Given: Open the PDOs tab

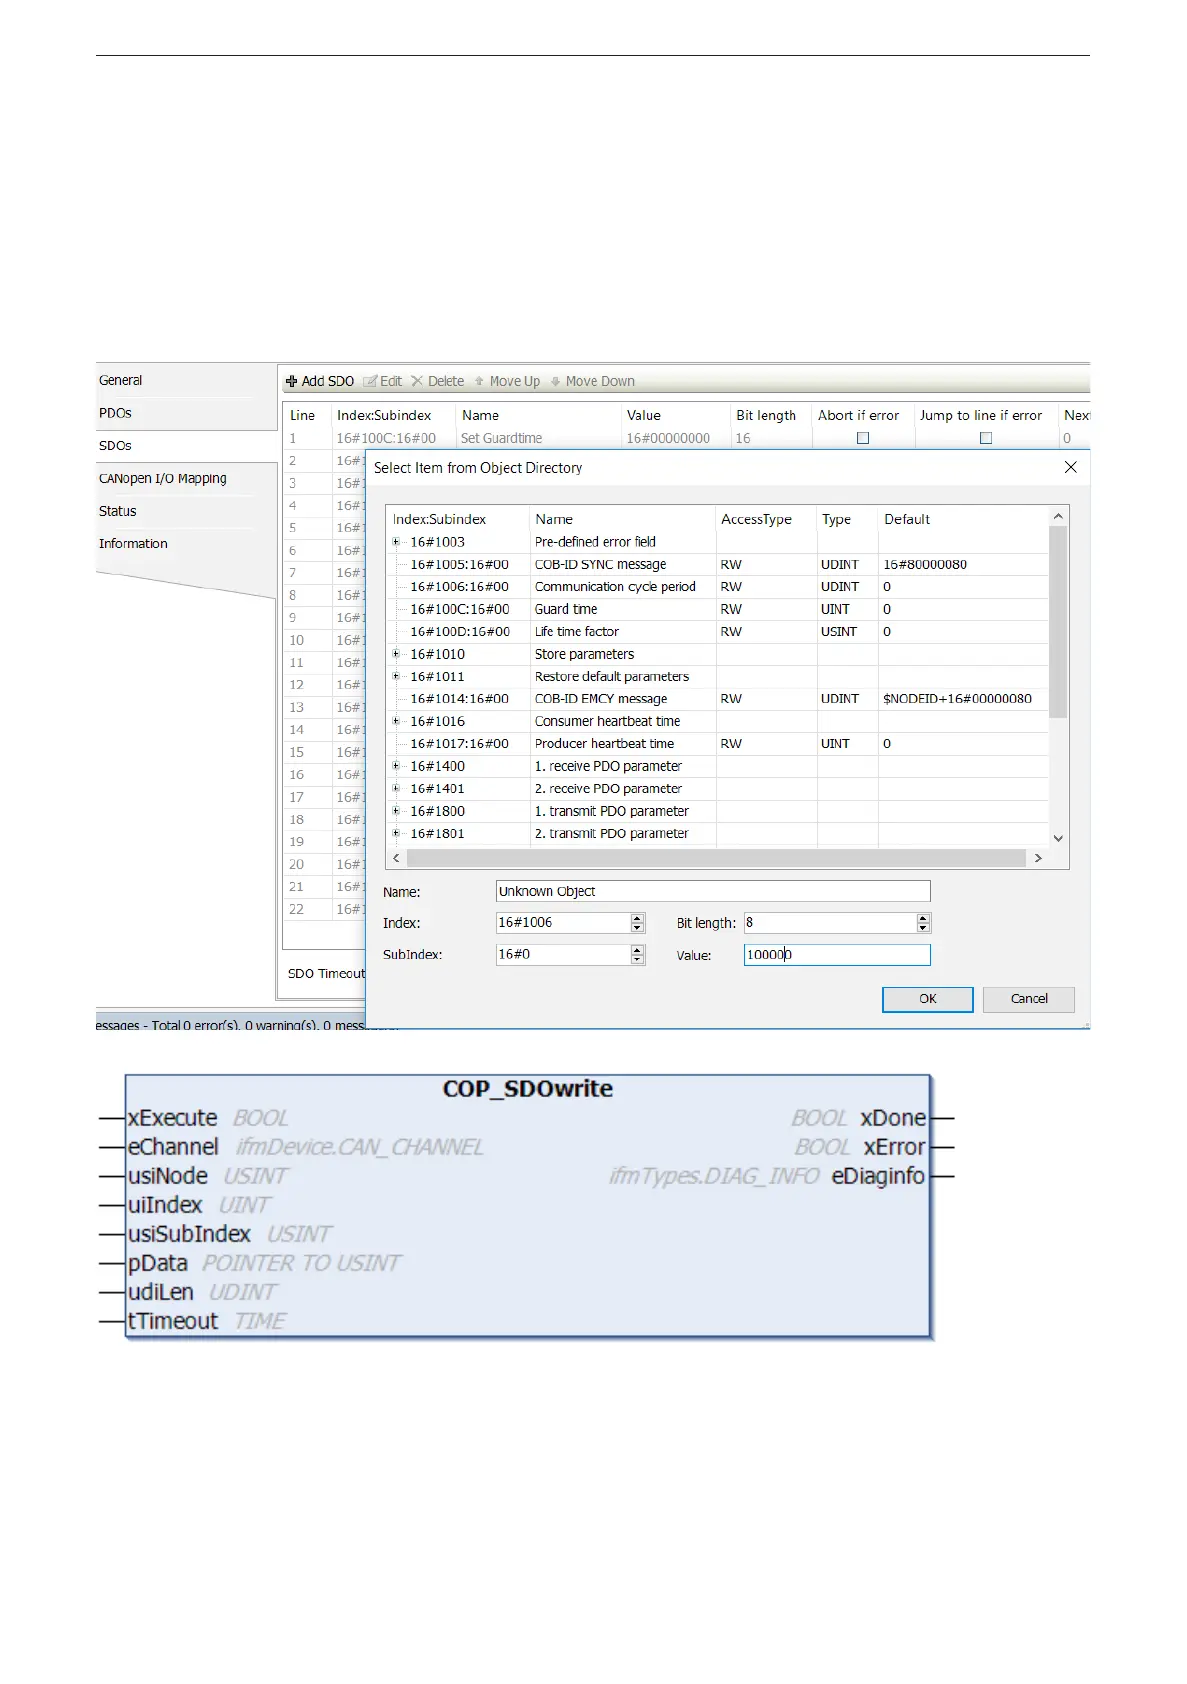Looking at the screenshot, I should tap(115, 413).
